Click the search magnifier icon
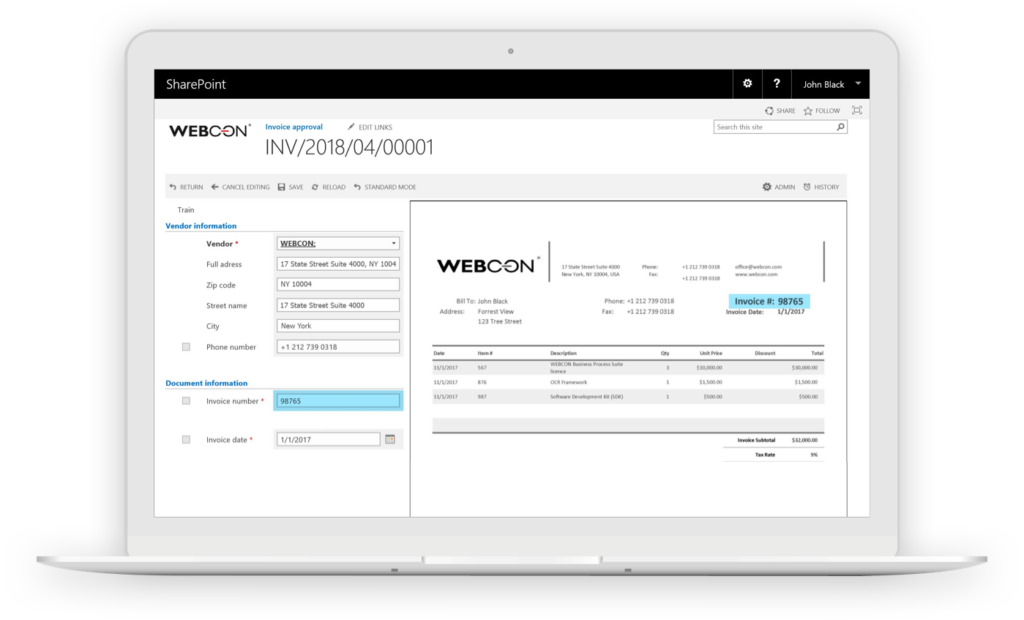 tap(840, 127)
